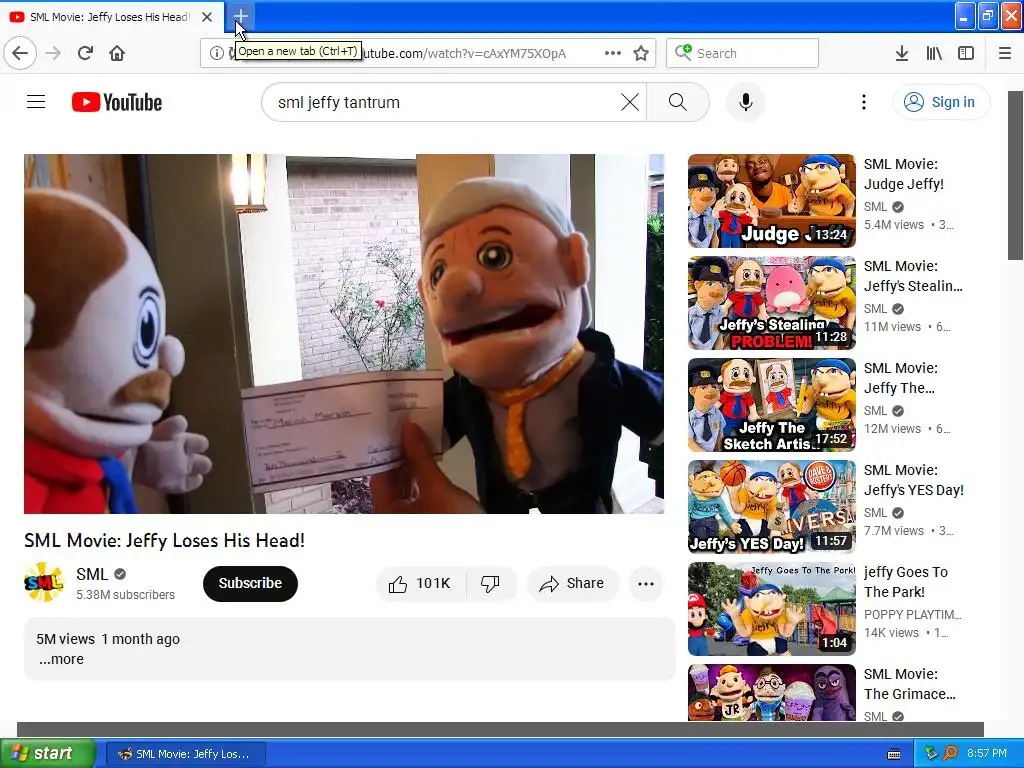Reload the current page

point(85,53)
